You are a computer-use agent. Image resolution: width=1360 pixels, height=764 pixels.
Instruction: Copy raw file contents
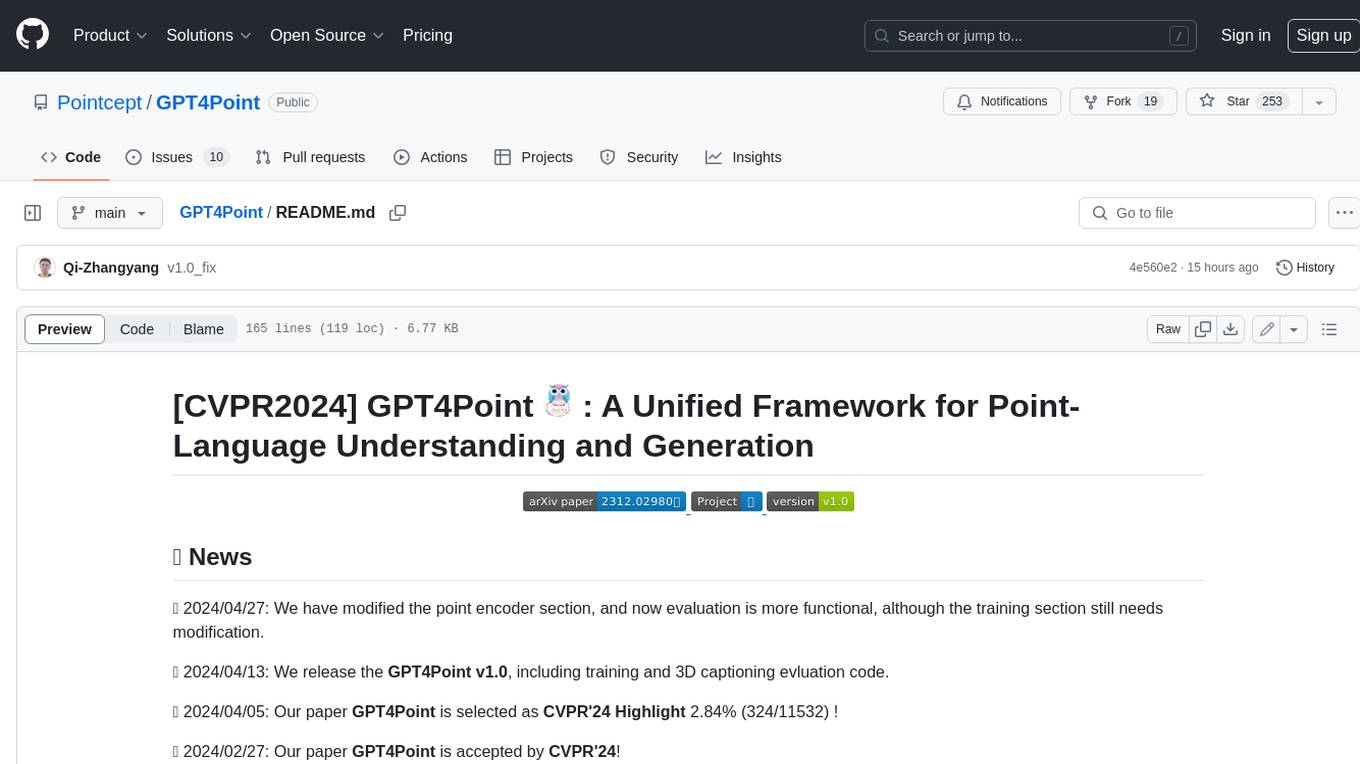[1203, 329]
